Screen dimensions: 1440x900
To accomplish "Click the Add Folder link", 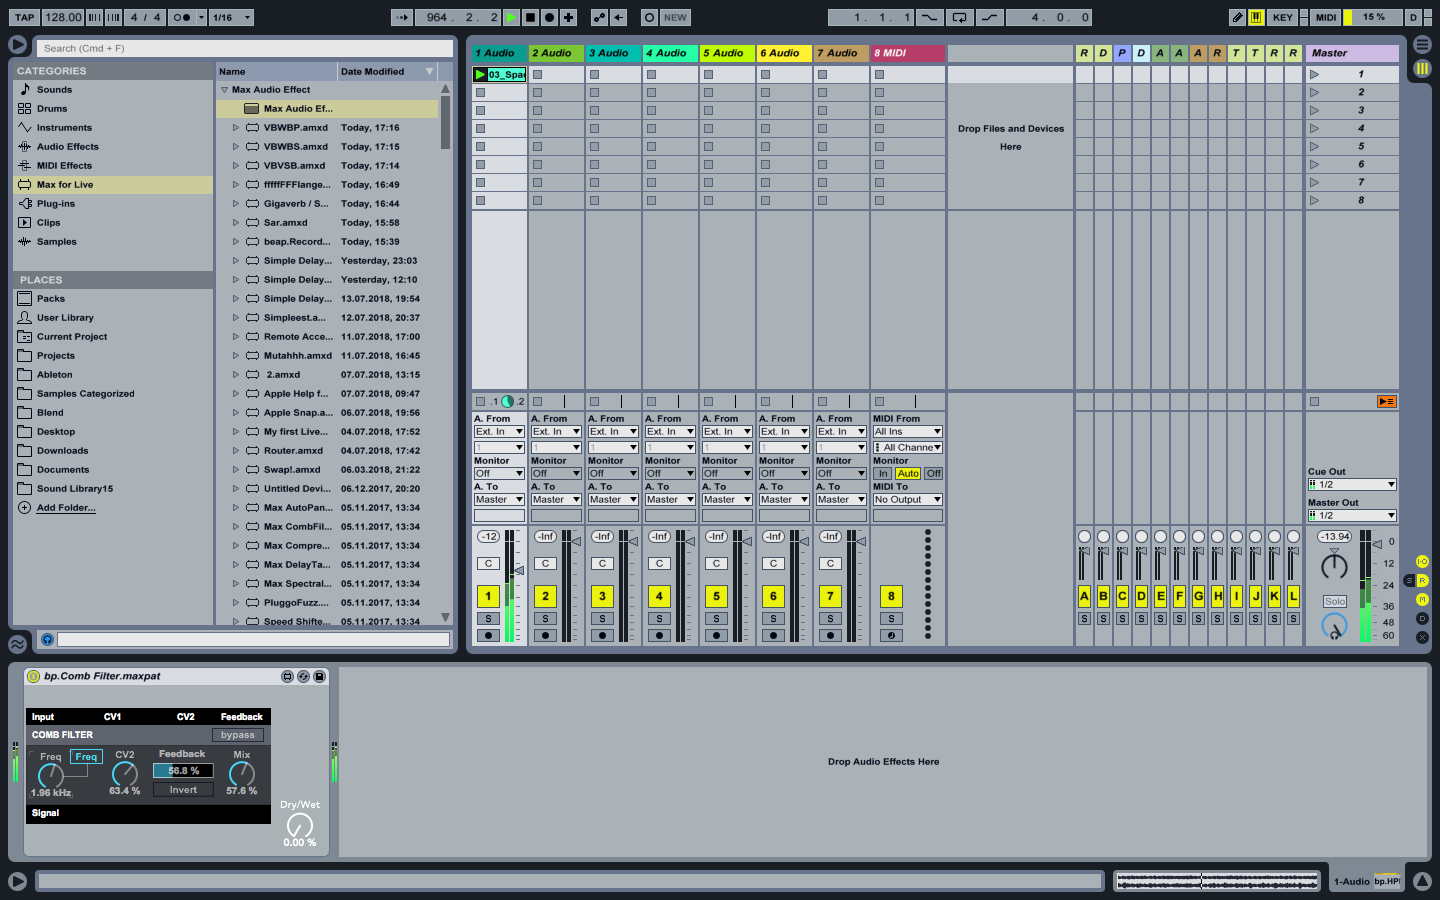I will click(66, 508).
